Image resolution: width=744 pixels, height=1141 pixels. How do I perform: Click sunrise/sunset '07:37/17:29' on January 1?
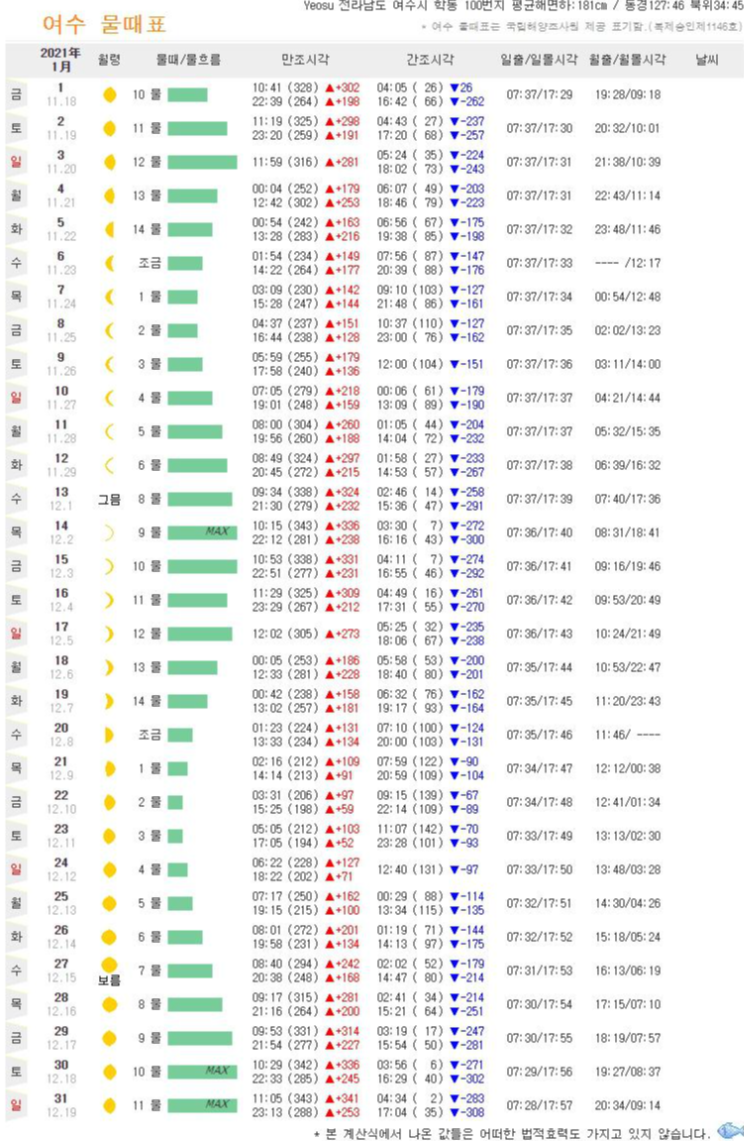539,95
